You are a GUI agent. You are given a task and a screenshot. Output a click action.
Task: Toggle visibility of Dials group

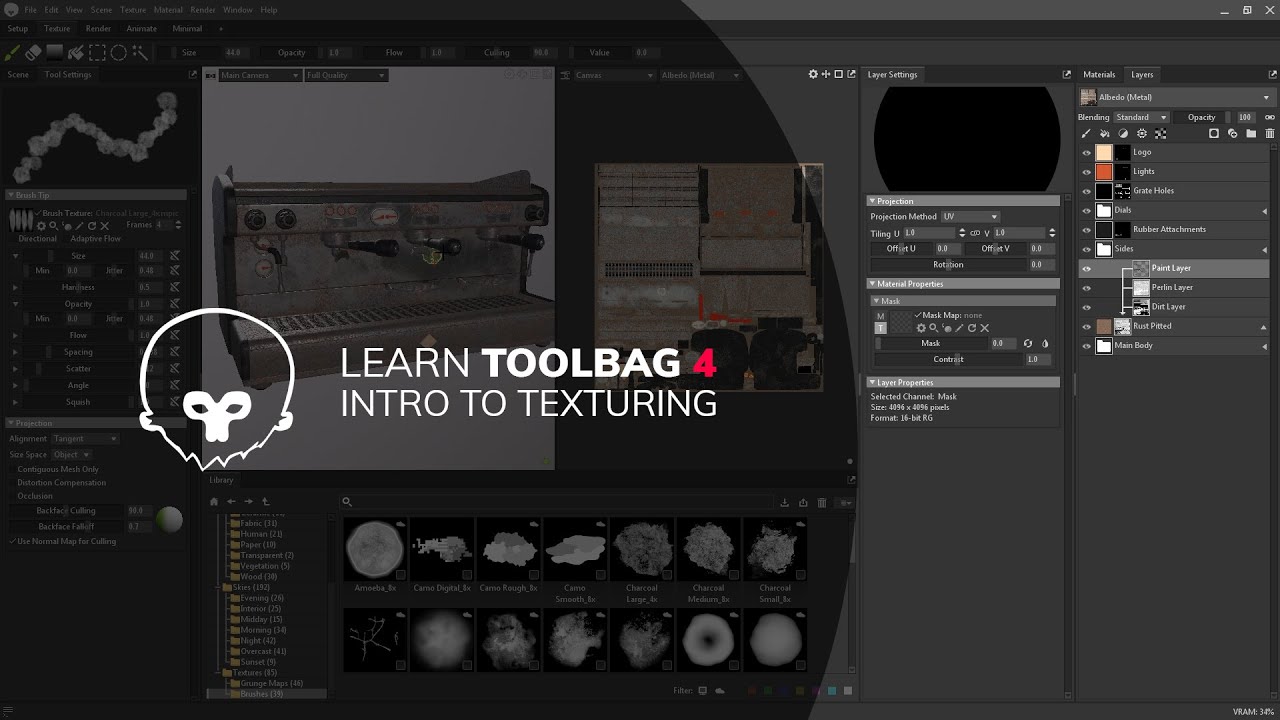tap(1087, 210)
